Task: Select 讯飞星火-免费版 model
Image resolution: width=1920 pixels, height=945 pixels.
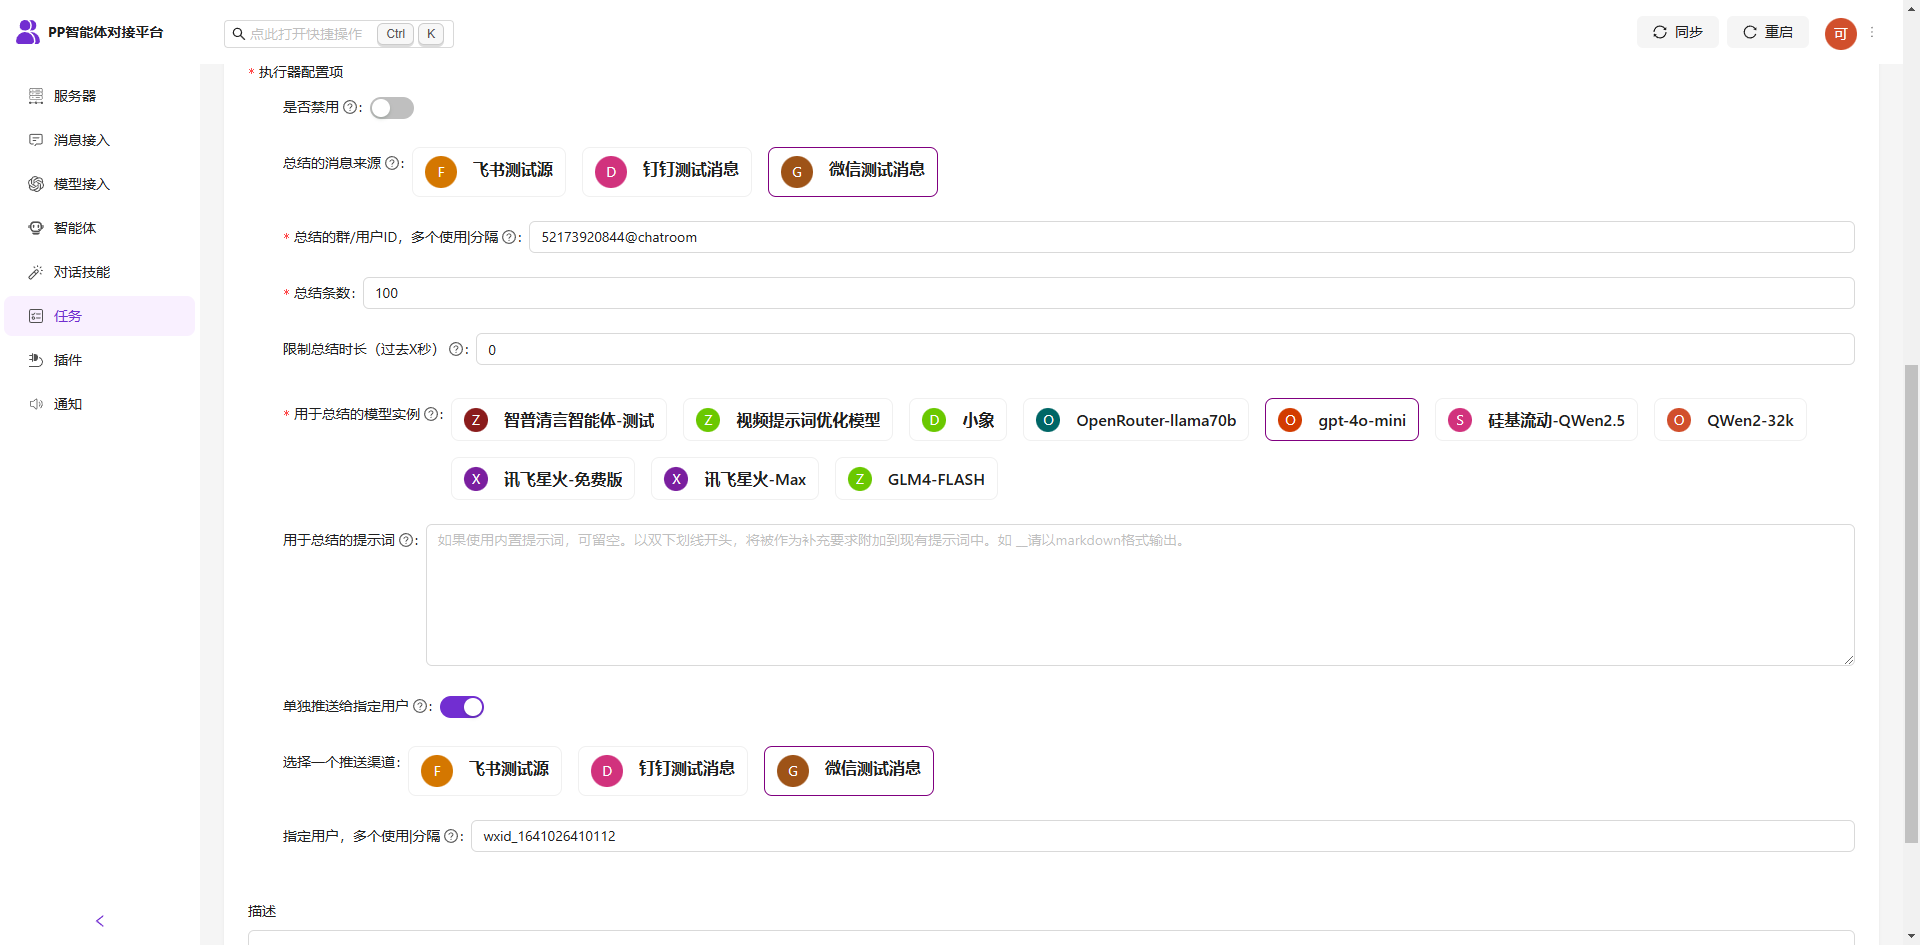Action: 543,479
